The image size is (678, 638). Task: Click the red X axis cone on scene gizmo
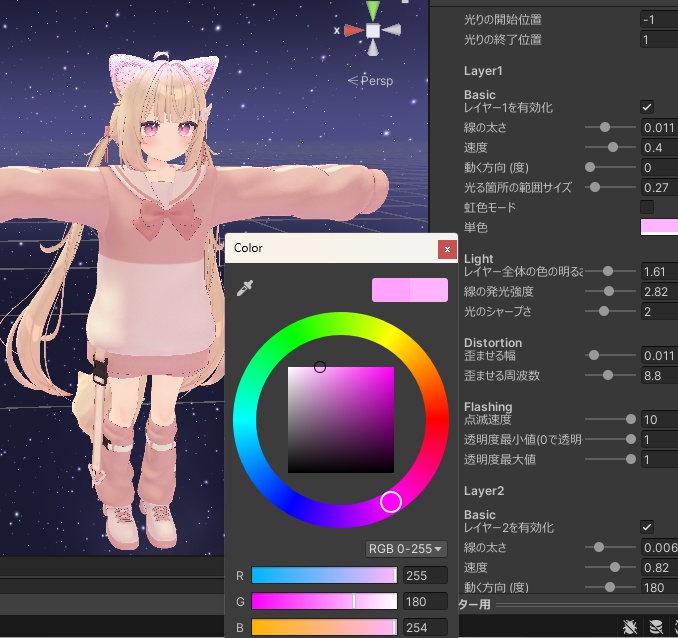(353, 31)
